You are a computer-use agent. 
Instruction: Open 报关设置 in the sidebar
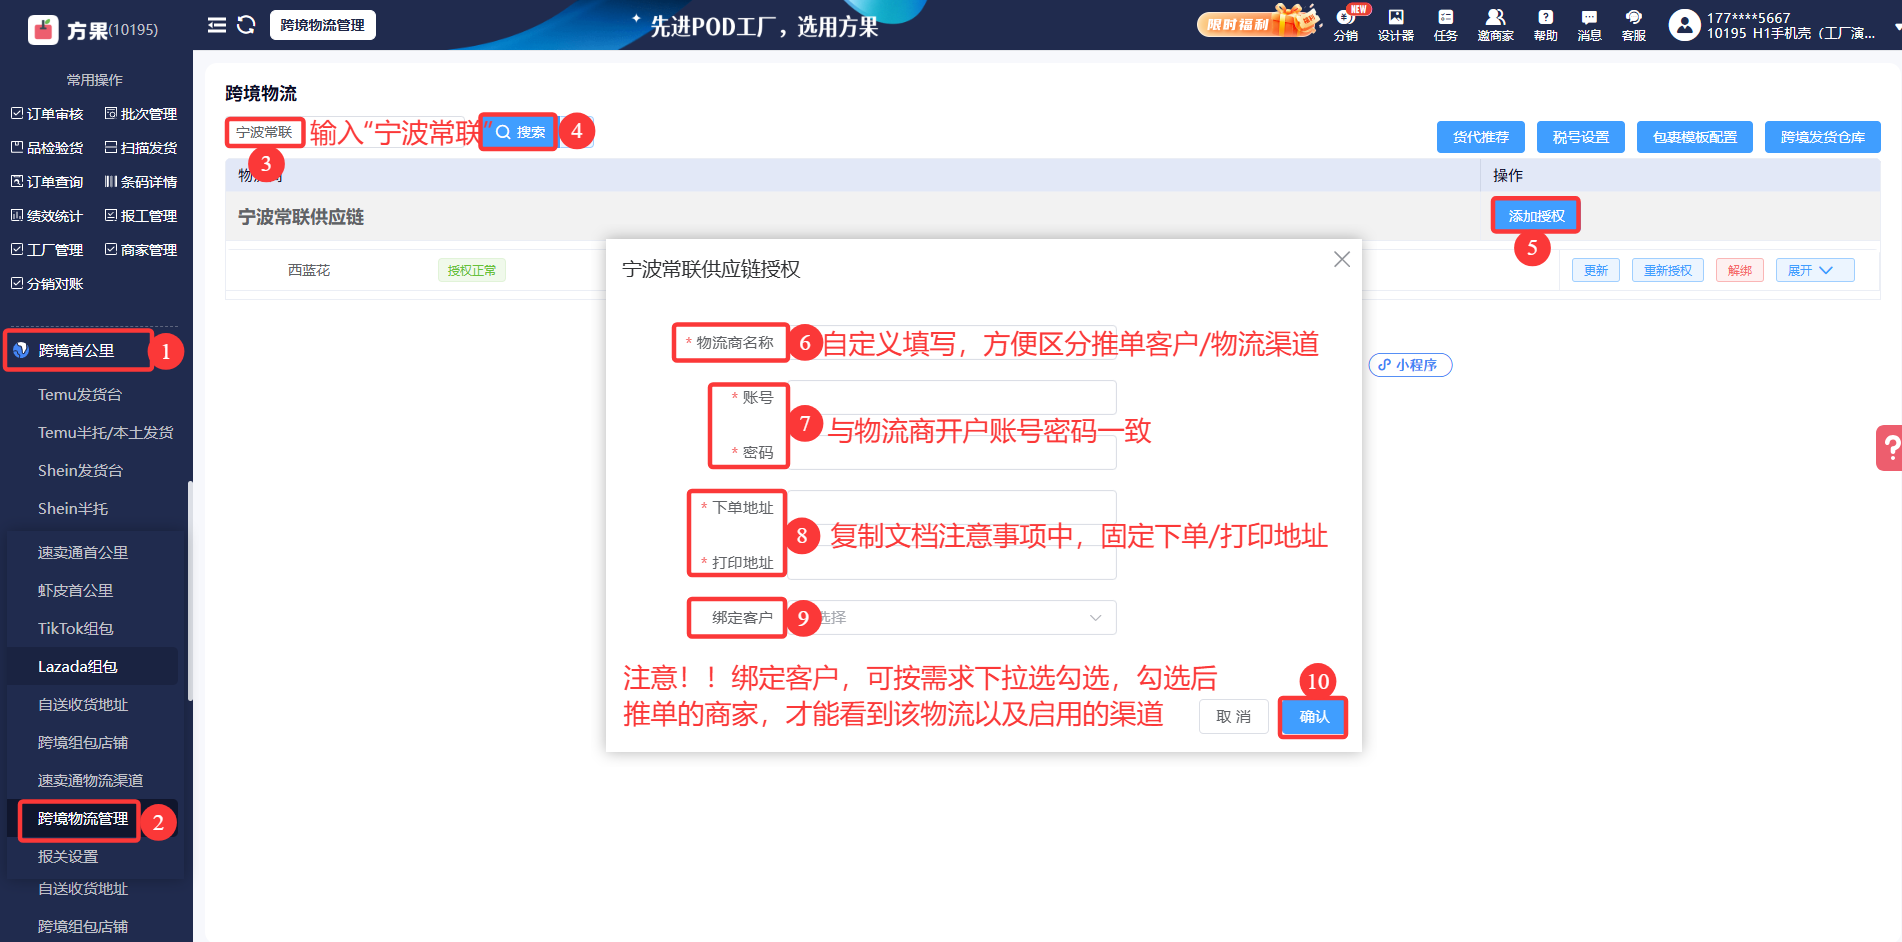(68, 857)
